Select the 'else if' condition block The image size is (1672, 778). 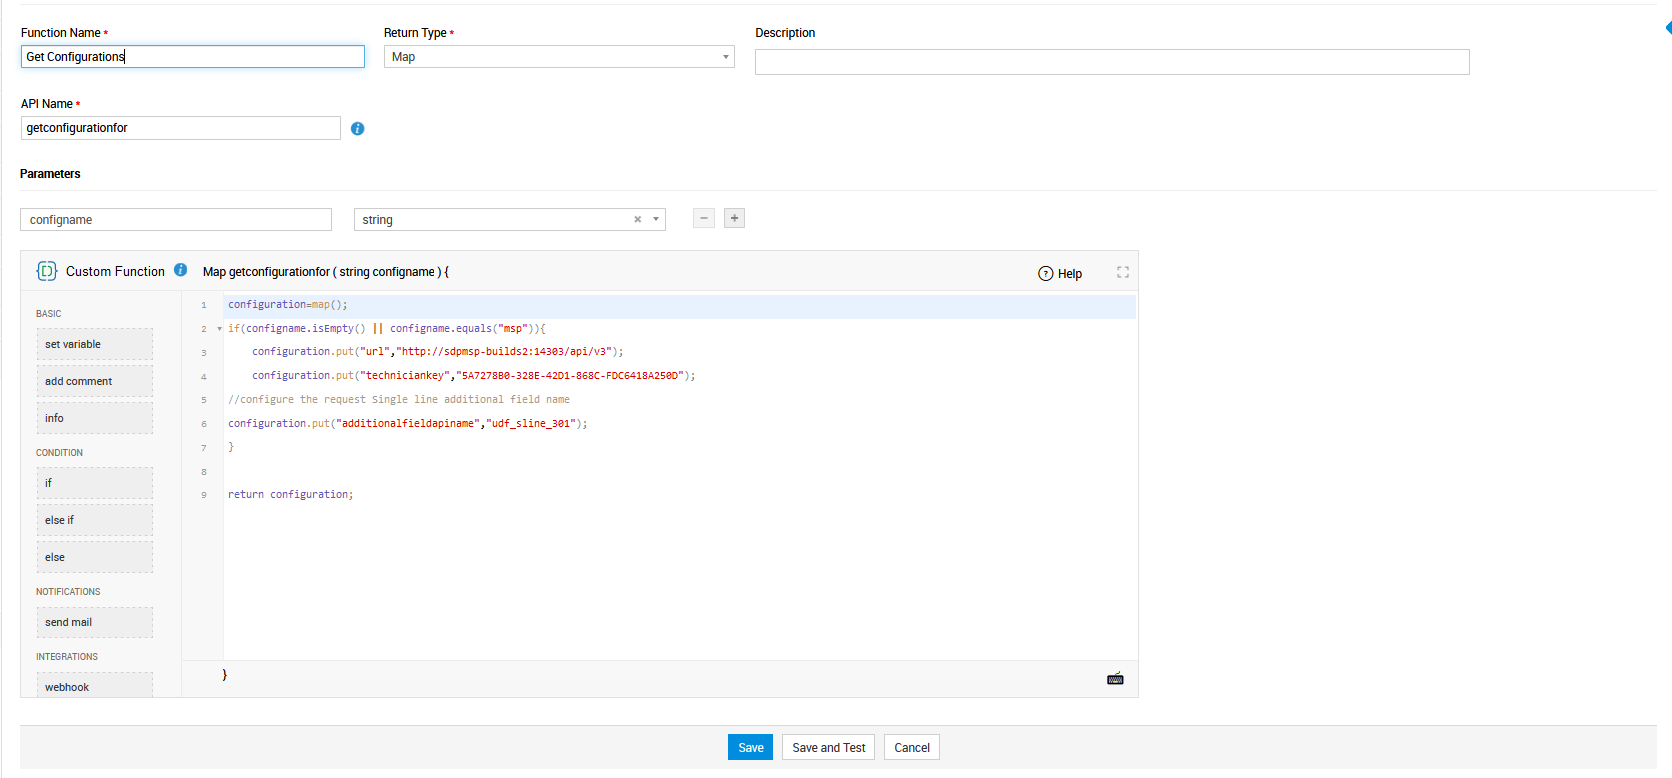coord(95,520)
